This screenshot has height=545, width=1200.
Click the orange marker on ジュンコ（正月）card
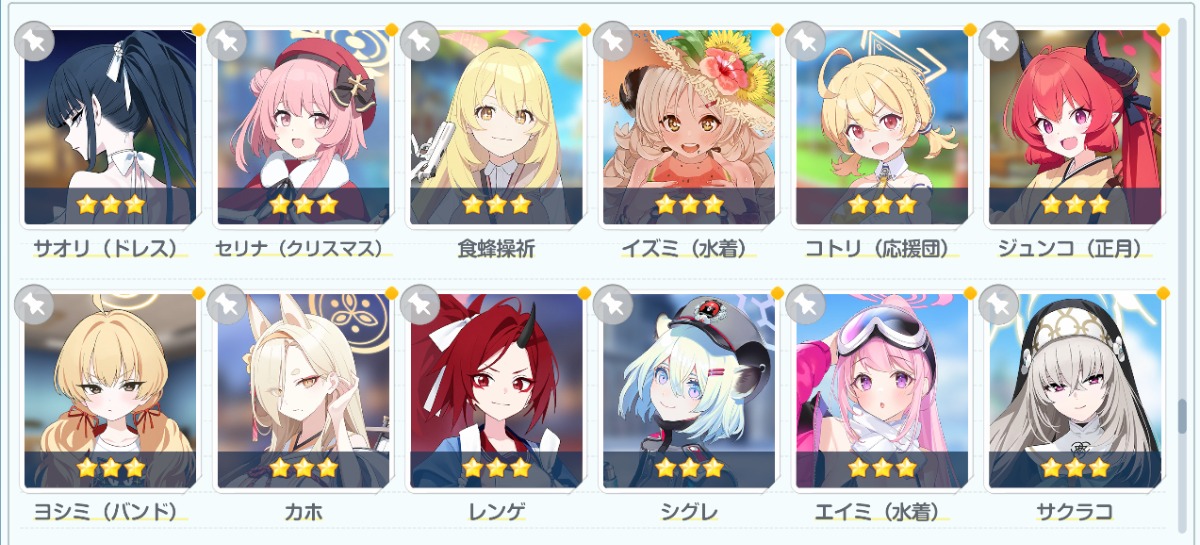point(1163,30)
